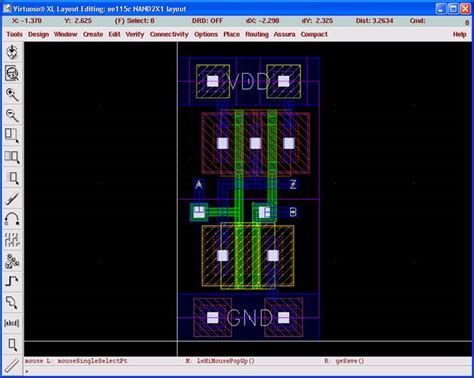Click the command prompt input line

248,371
